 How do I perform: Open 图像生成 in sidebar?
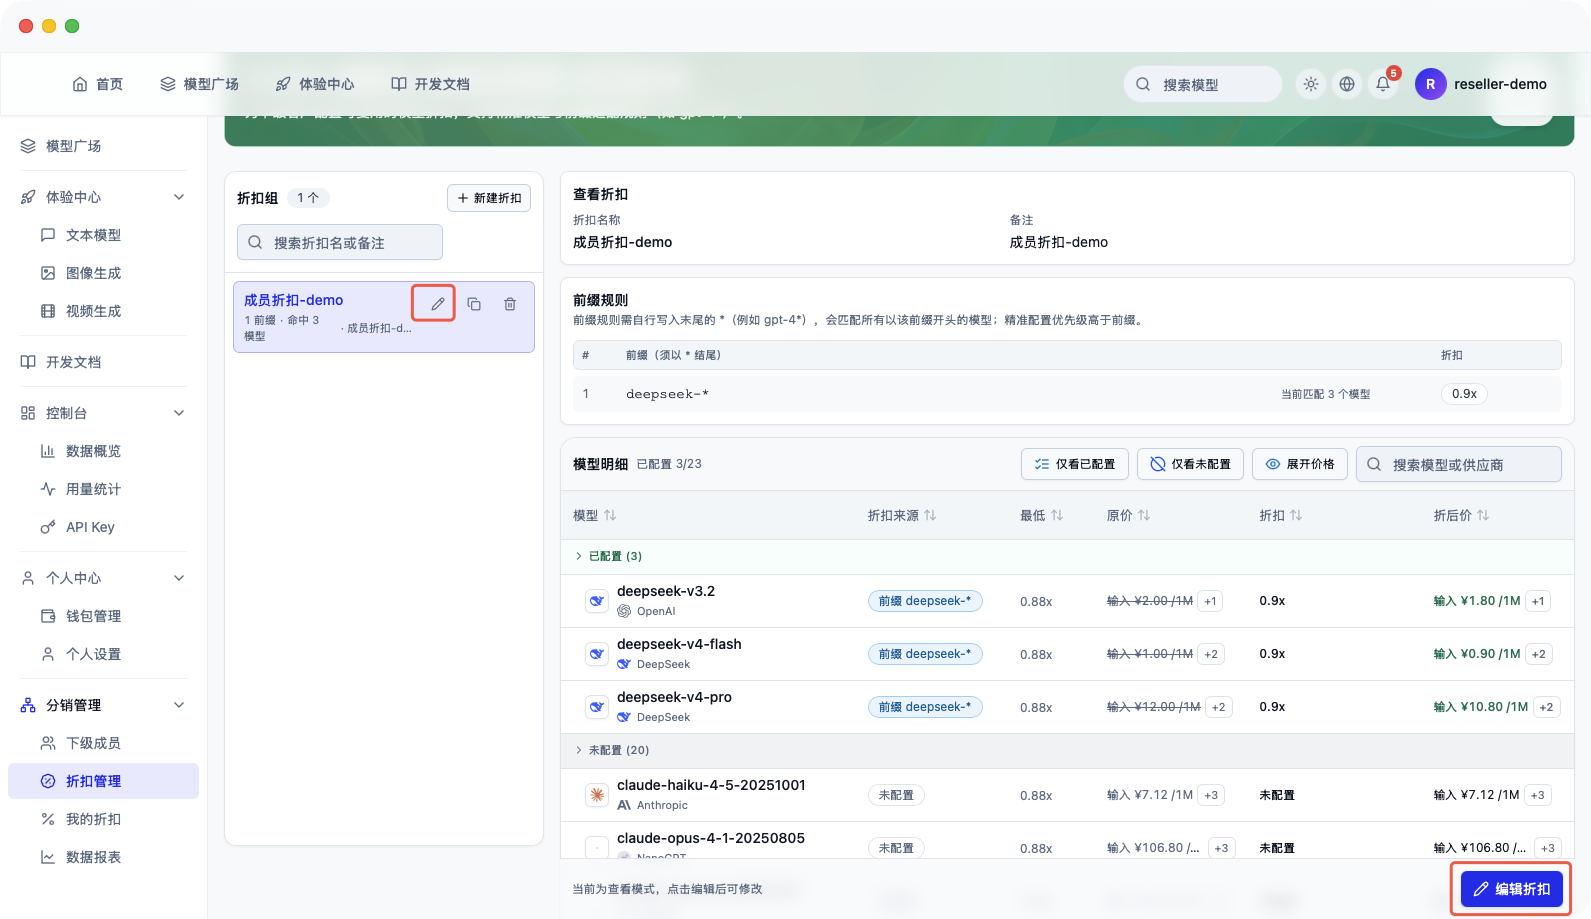104,273
